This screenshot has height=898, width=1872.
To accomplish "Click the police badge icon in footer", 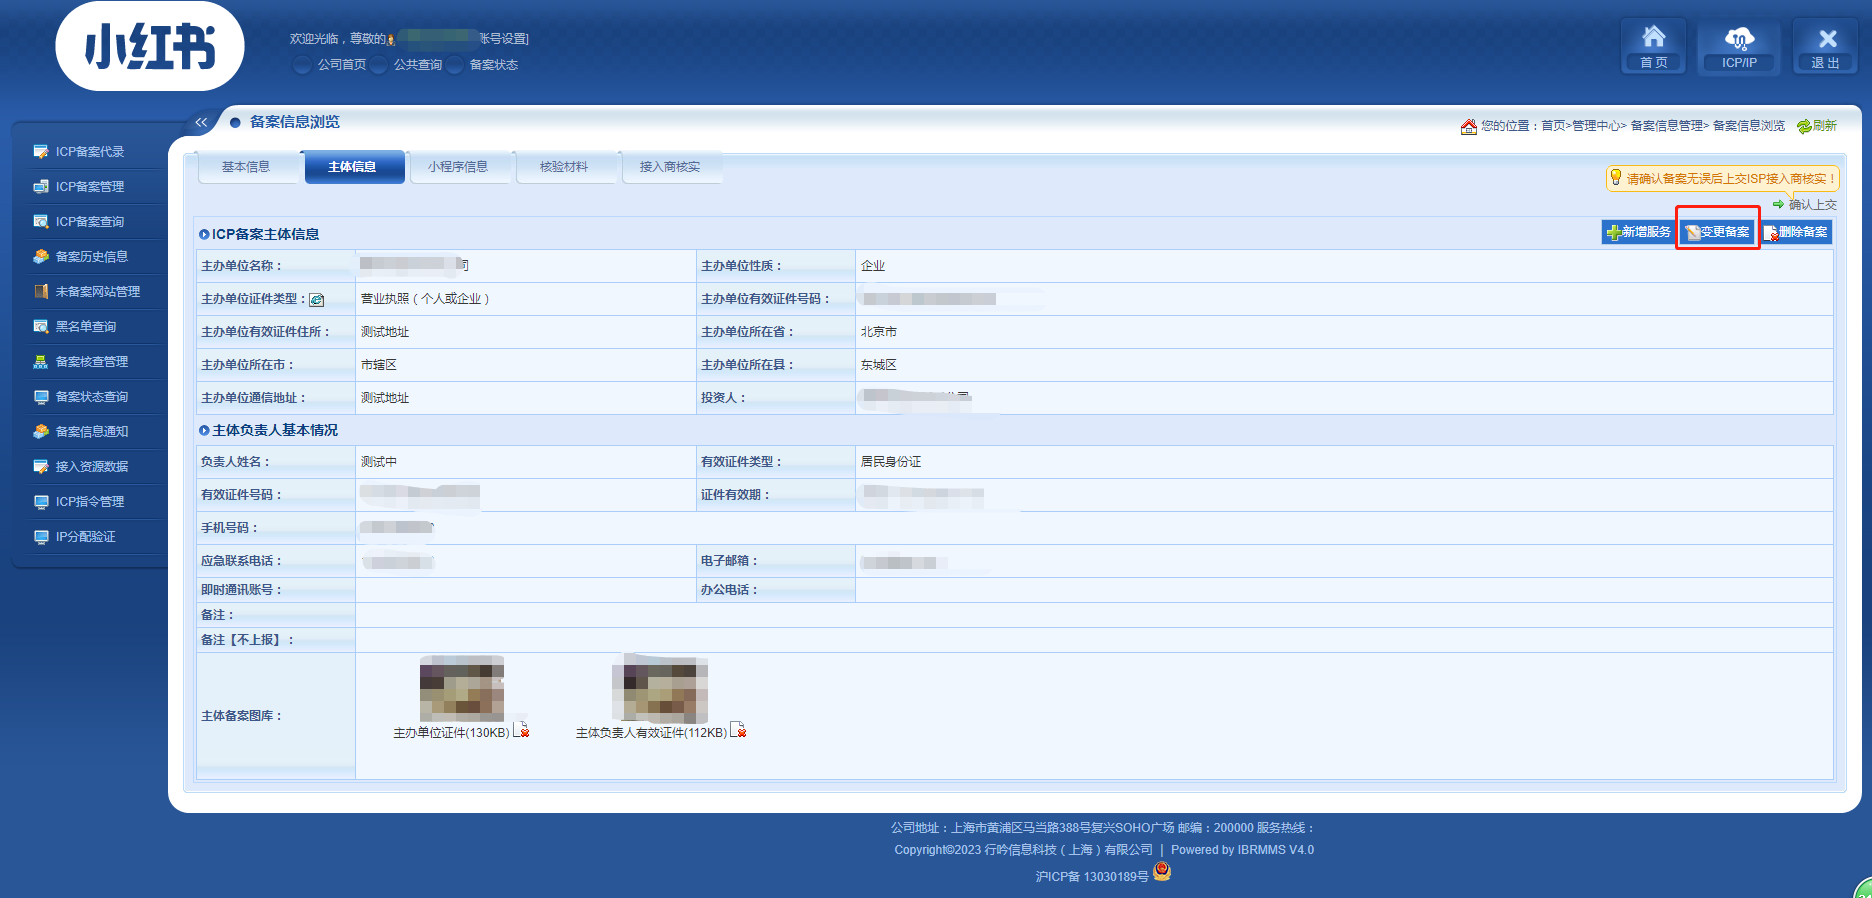I will point(1162,871).
